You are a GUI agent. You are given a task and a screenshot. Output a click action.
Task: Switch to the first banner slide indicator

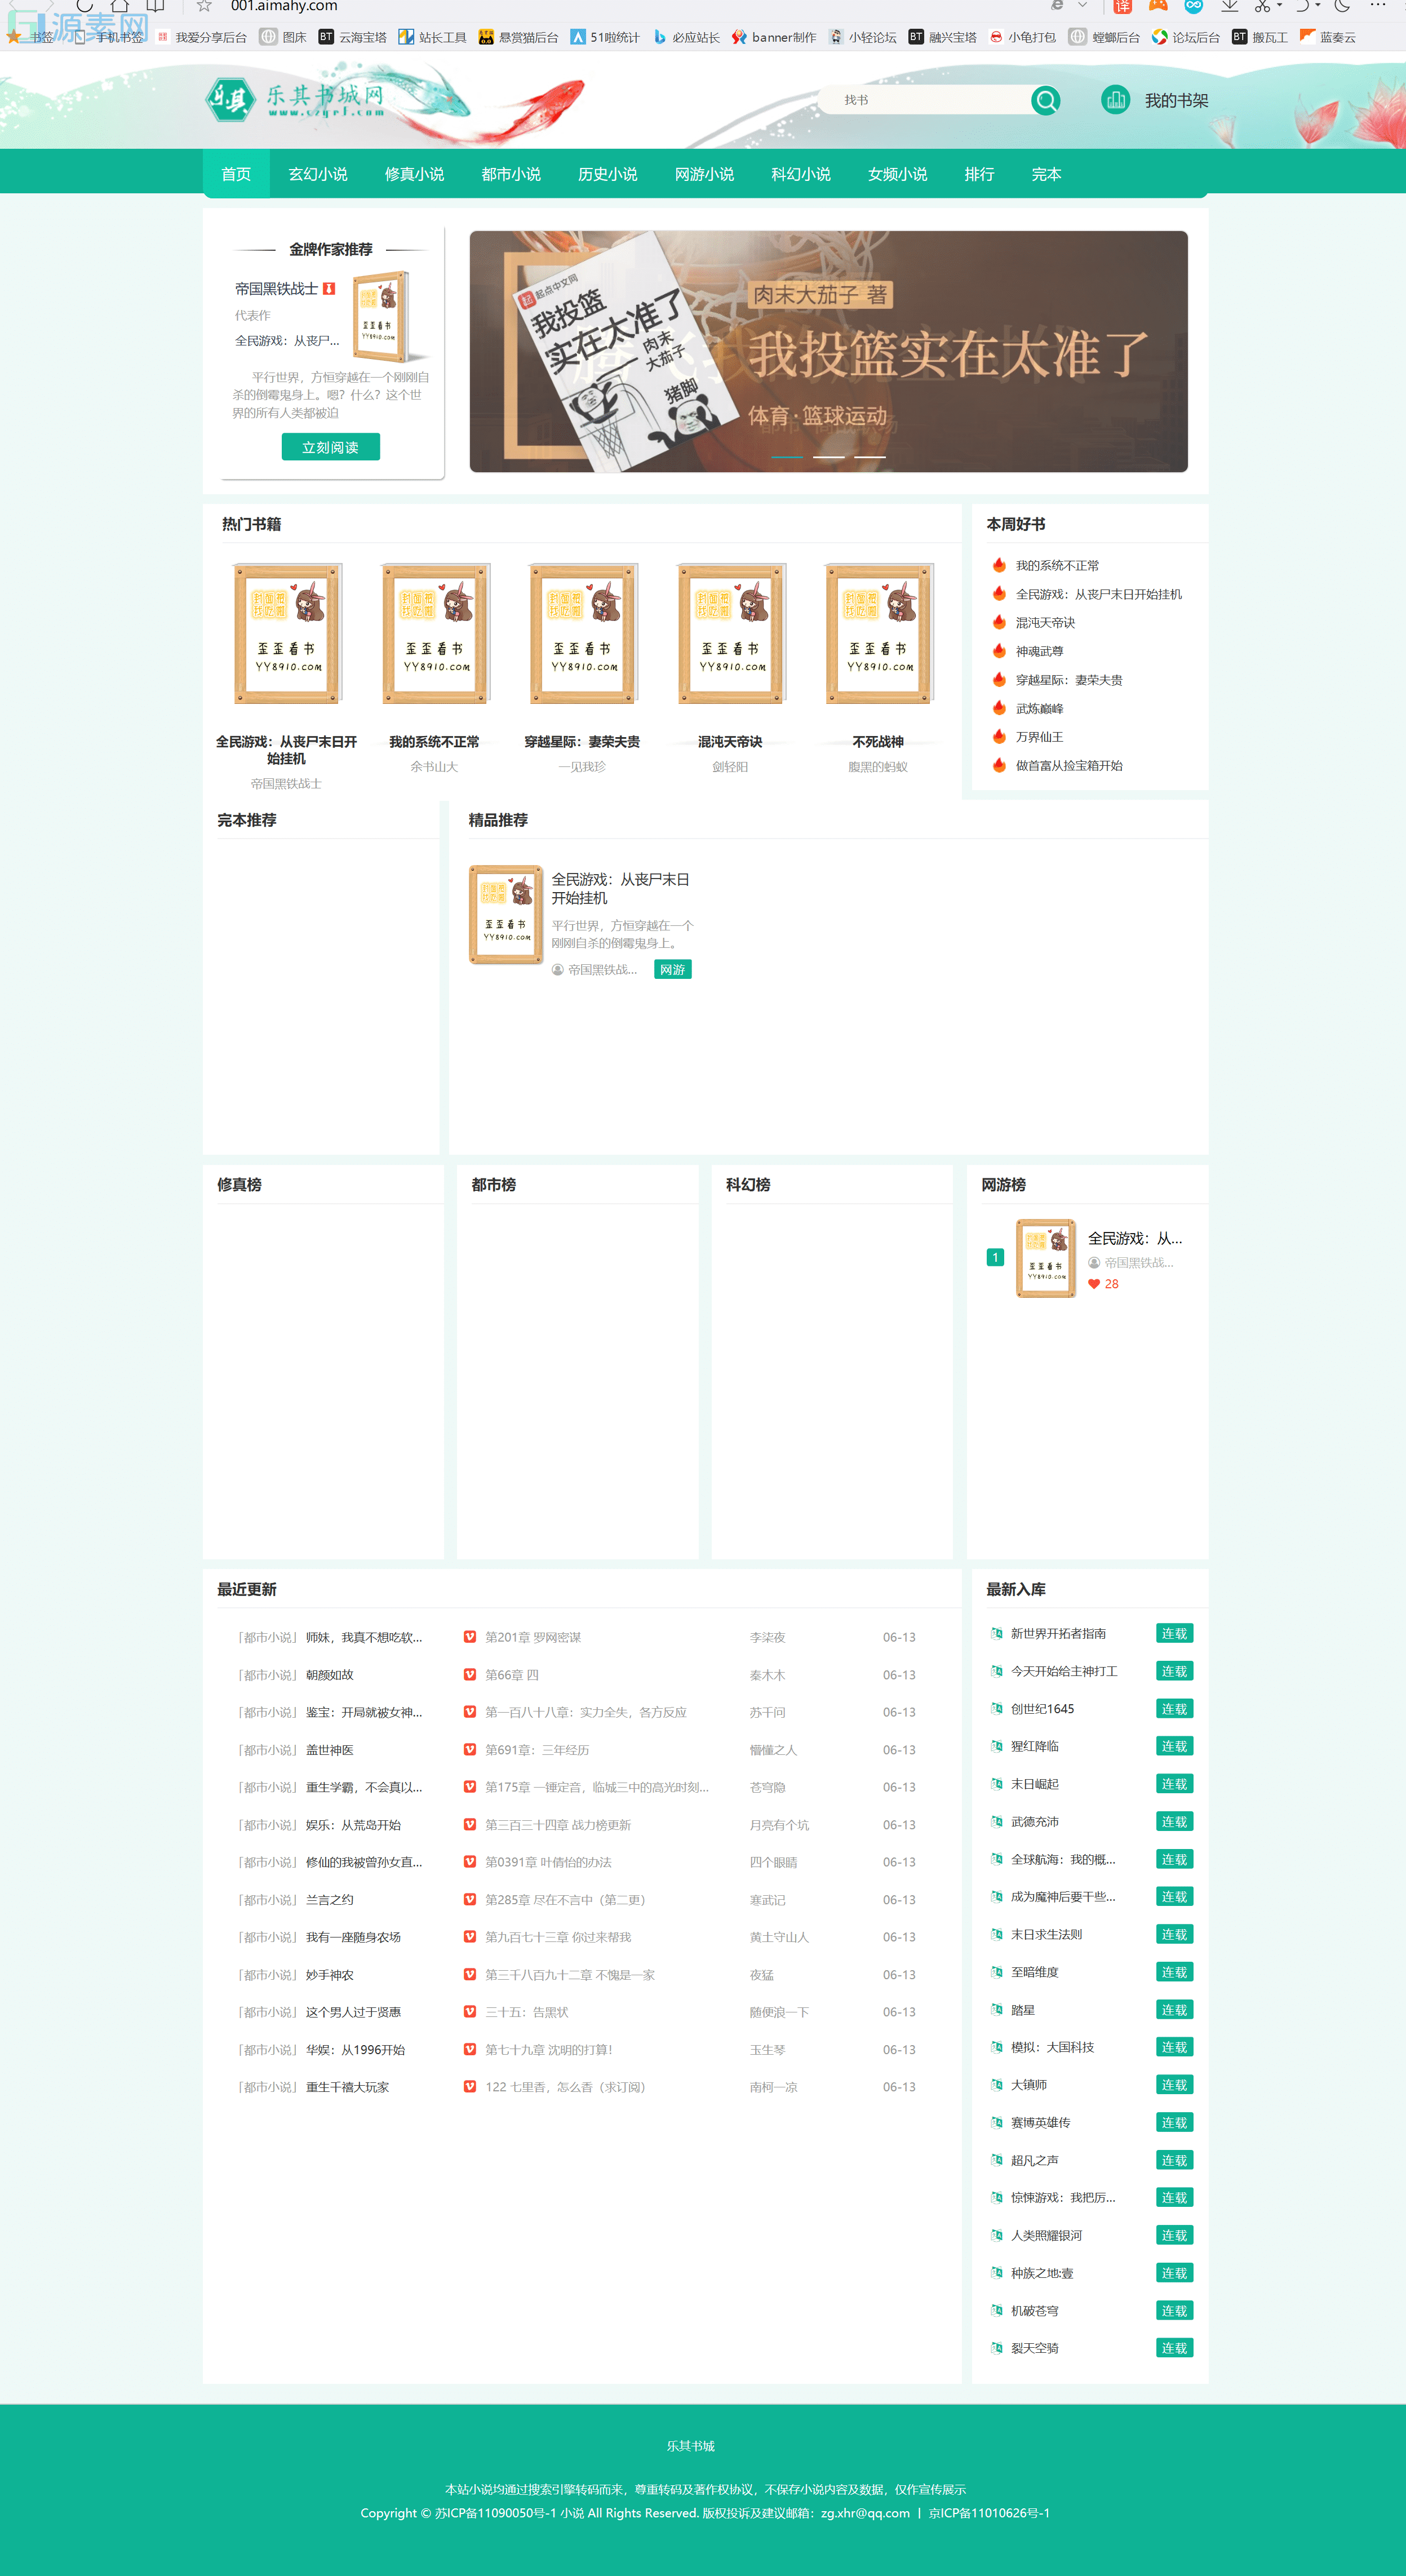(x=787, y=457)
